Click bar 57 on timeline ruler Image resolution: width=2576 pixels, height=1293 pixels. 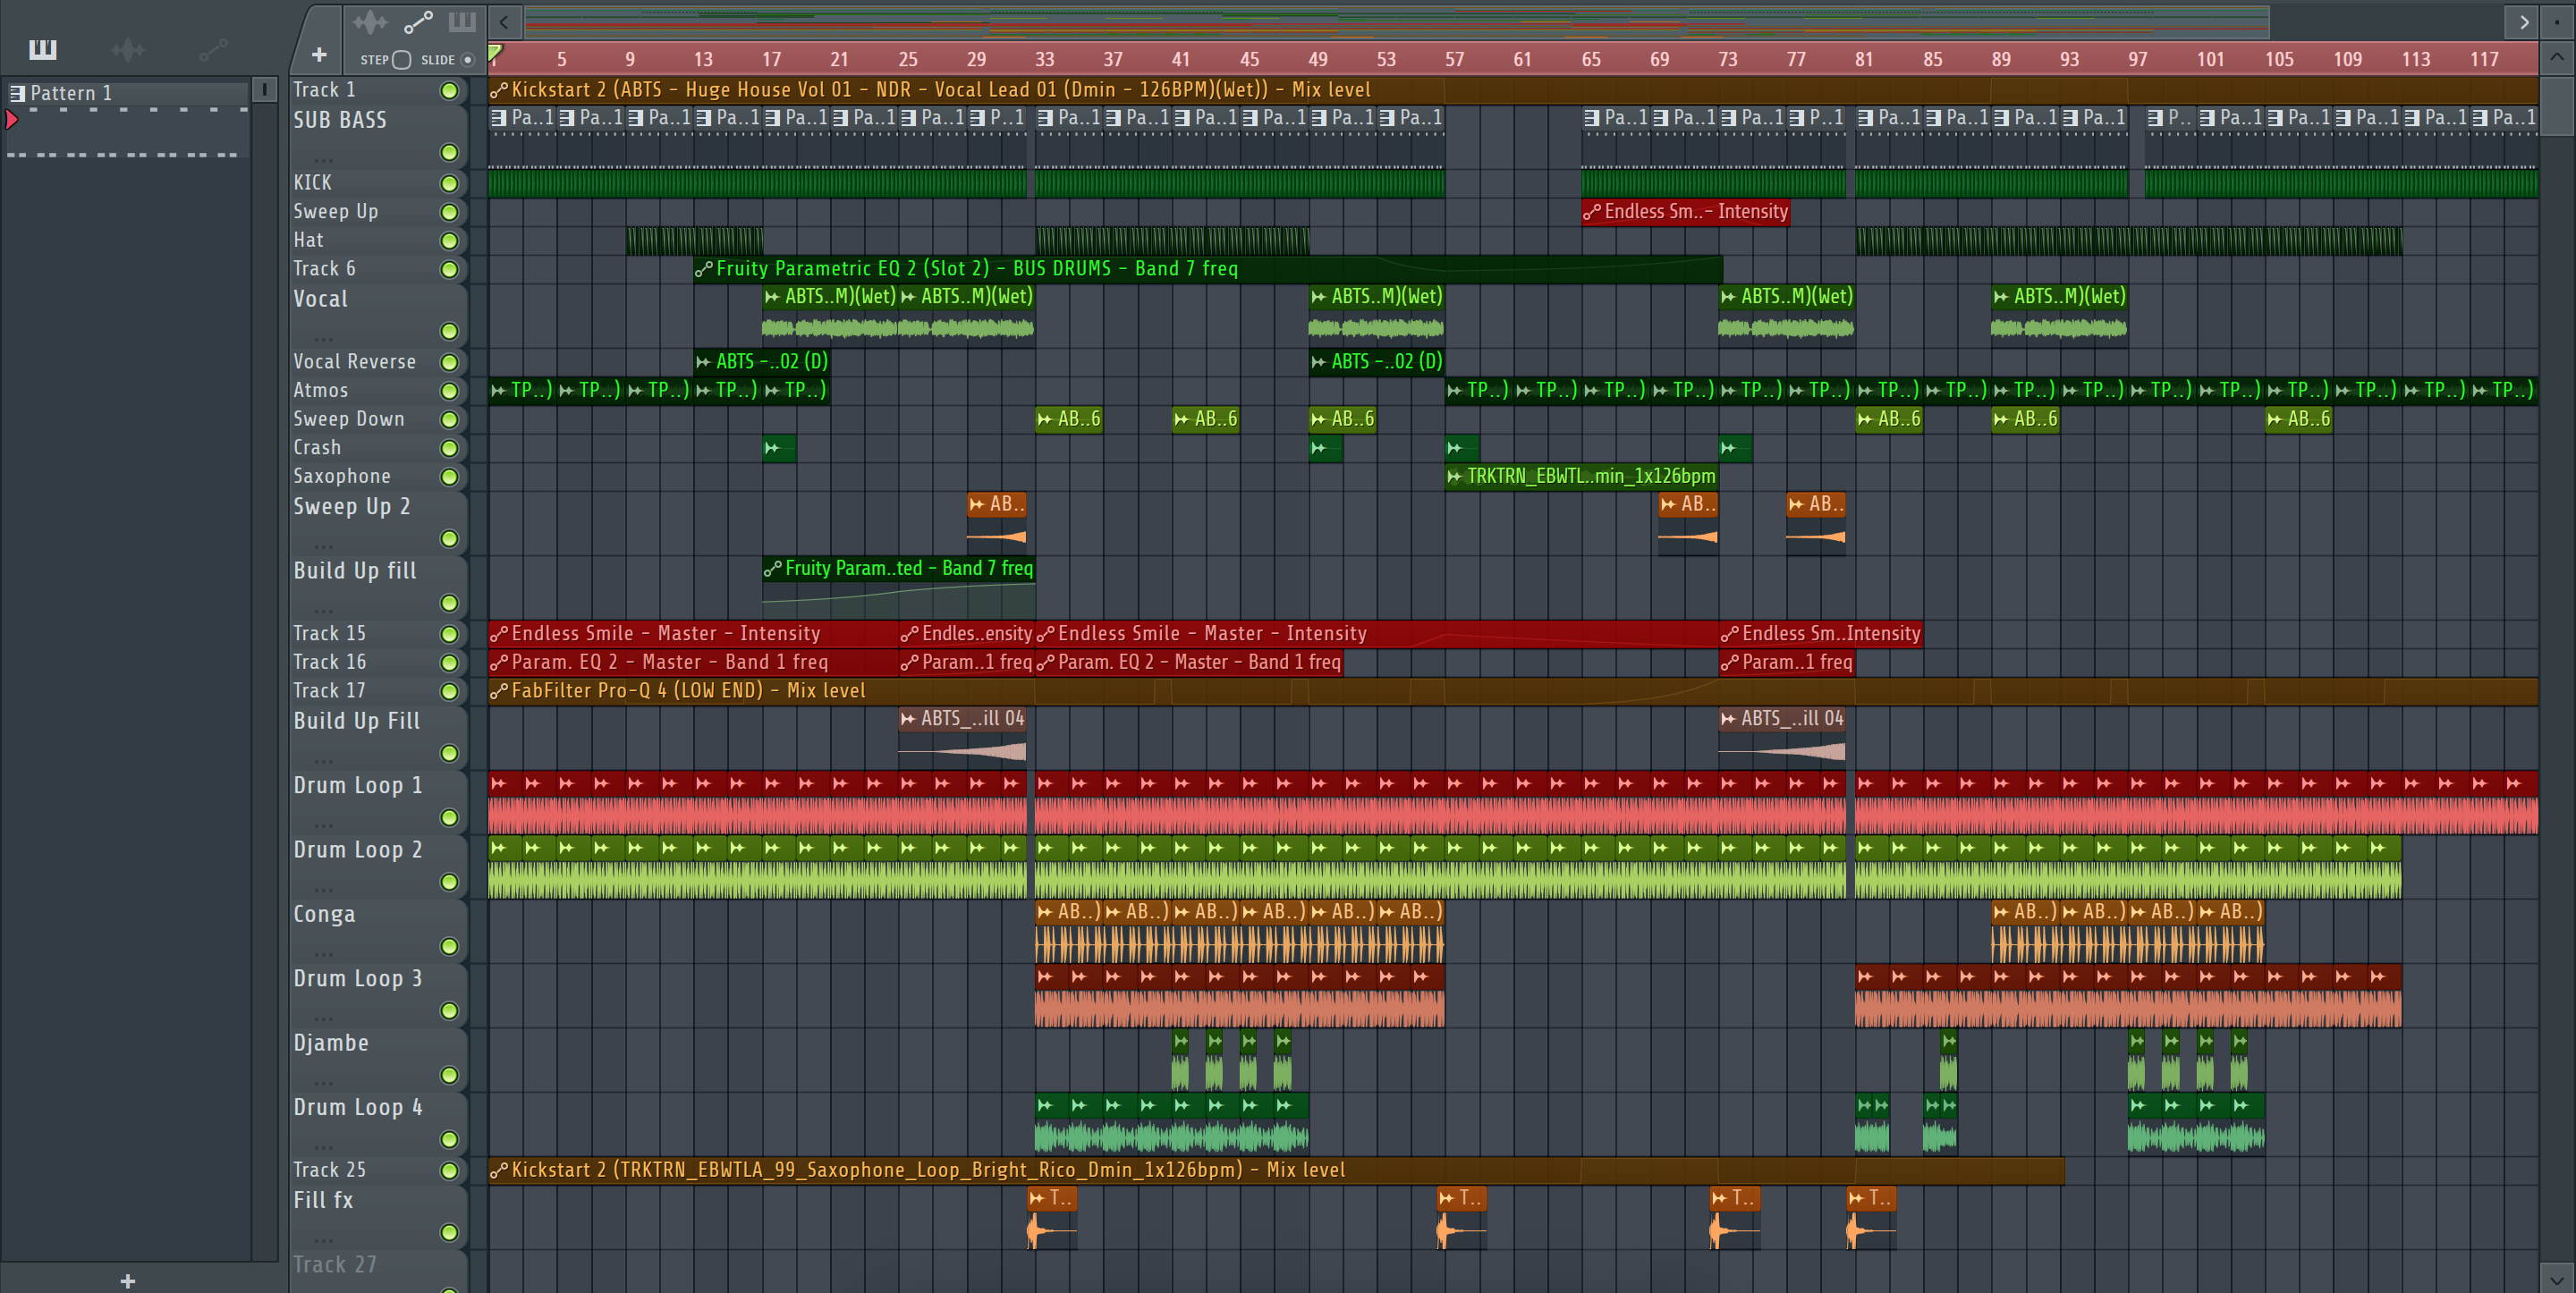1454,59
